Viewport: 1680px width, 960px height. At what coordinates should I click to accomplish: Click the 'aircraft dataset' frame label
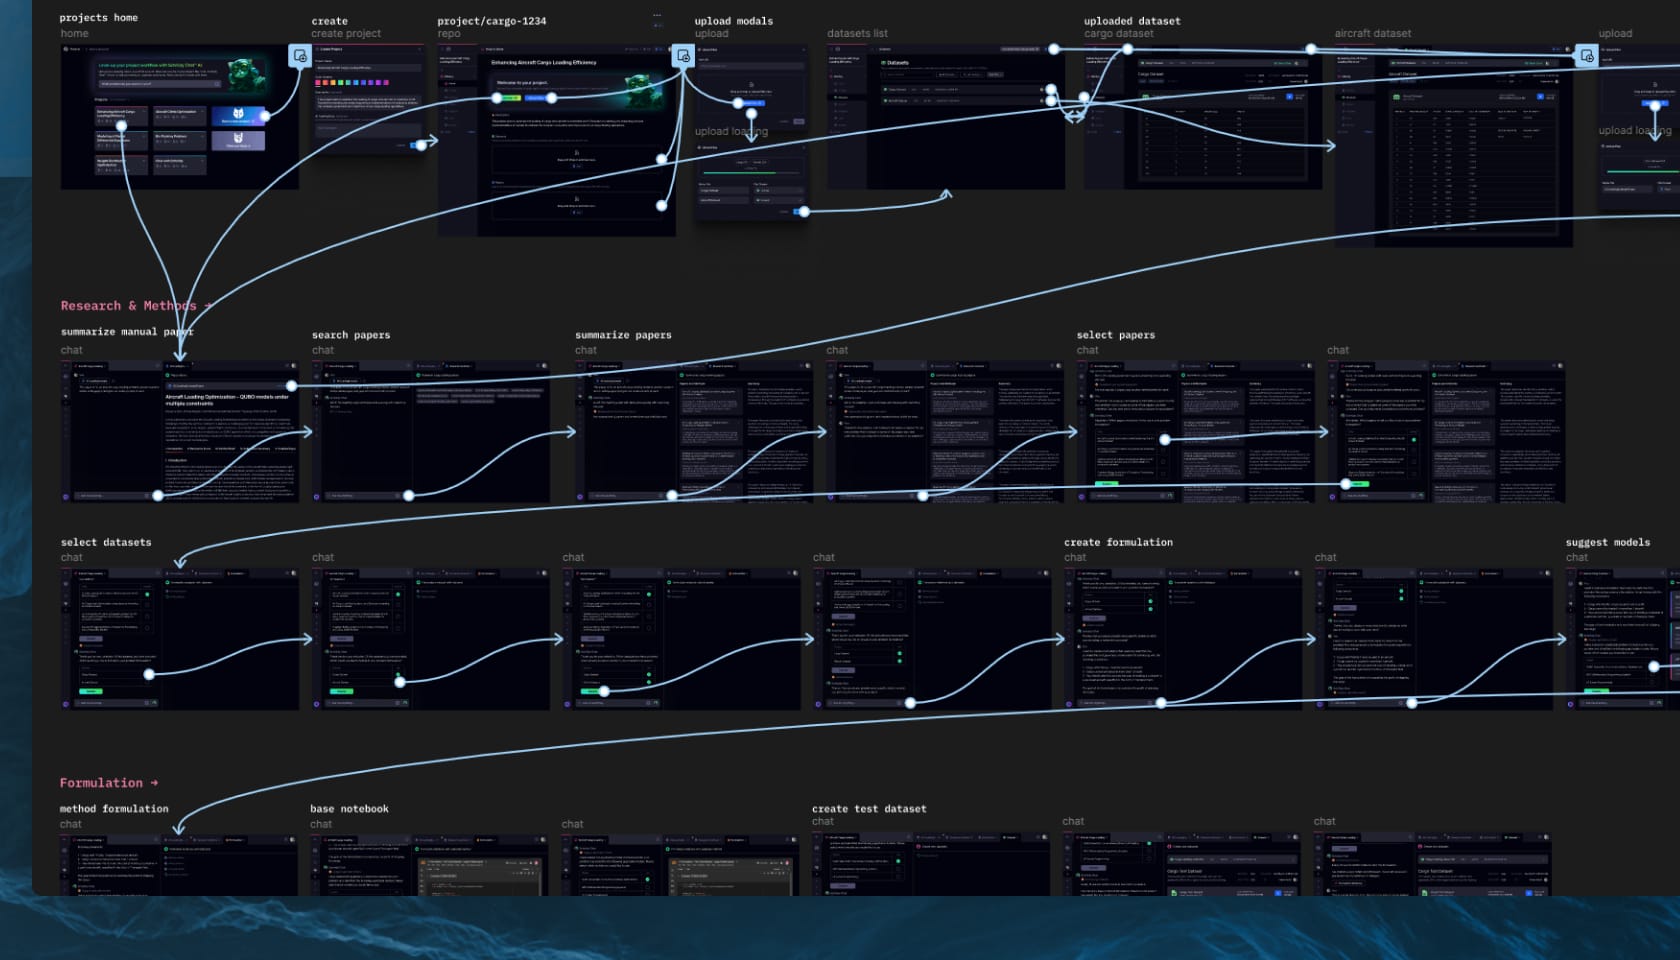1373,33
